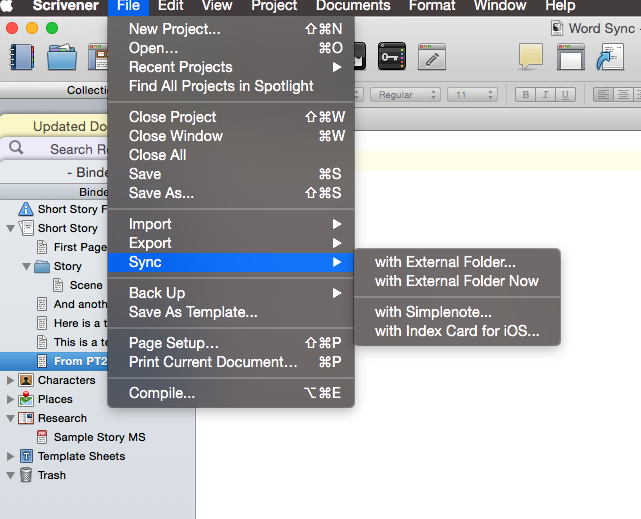Collapse the Trash folder
The width and height of the screenshot is (641, 519).
11,475
